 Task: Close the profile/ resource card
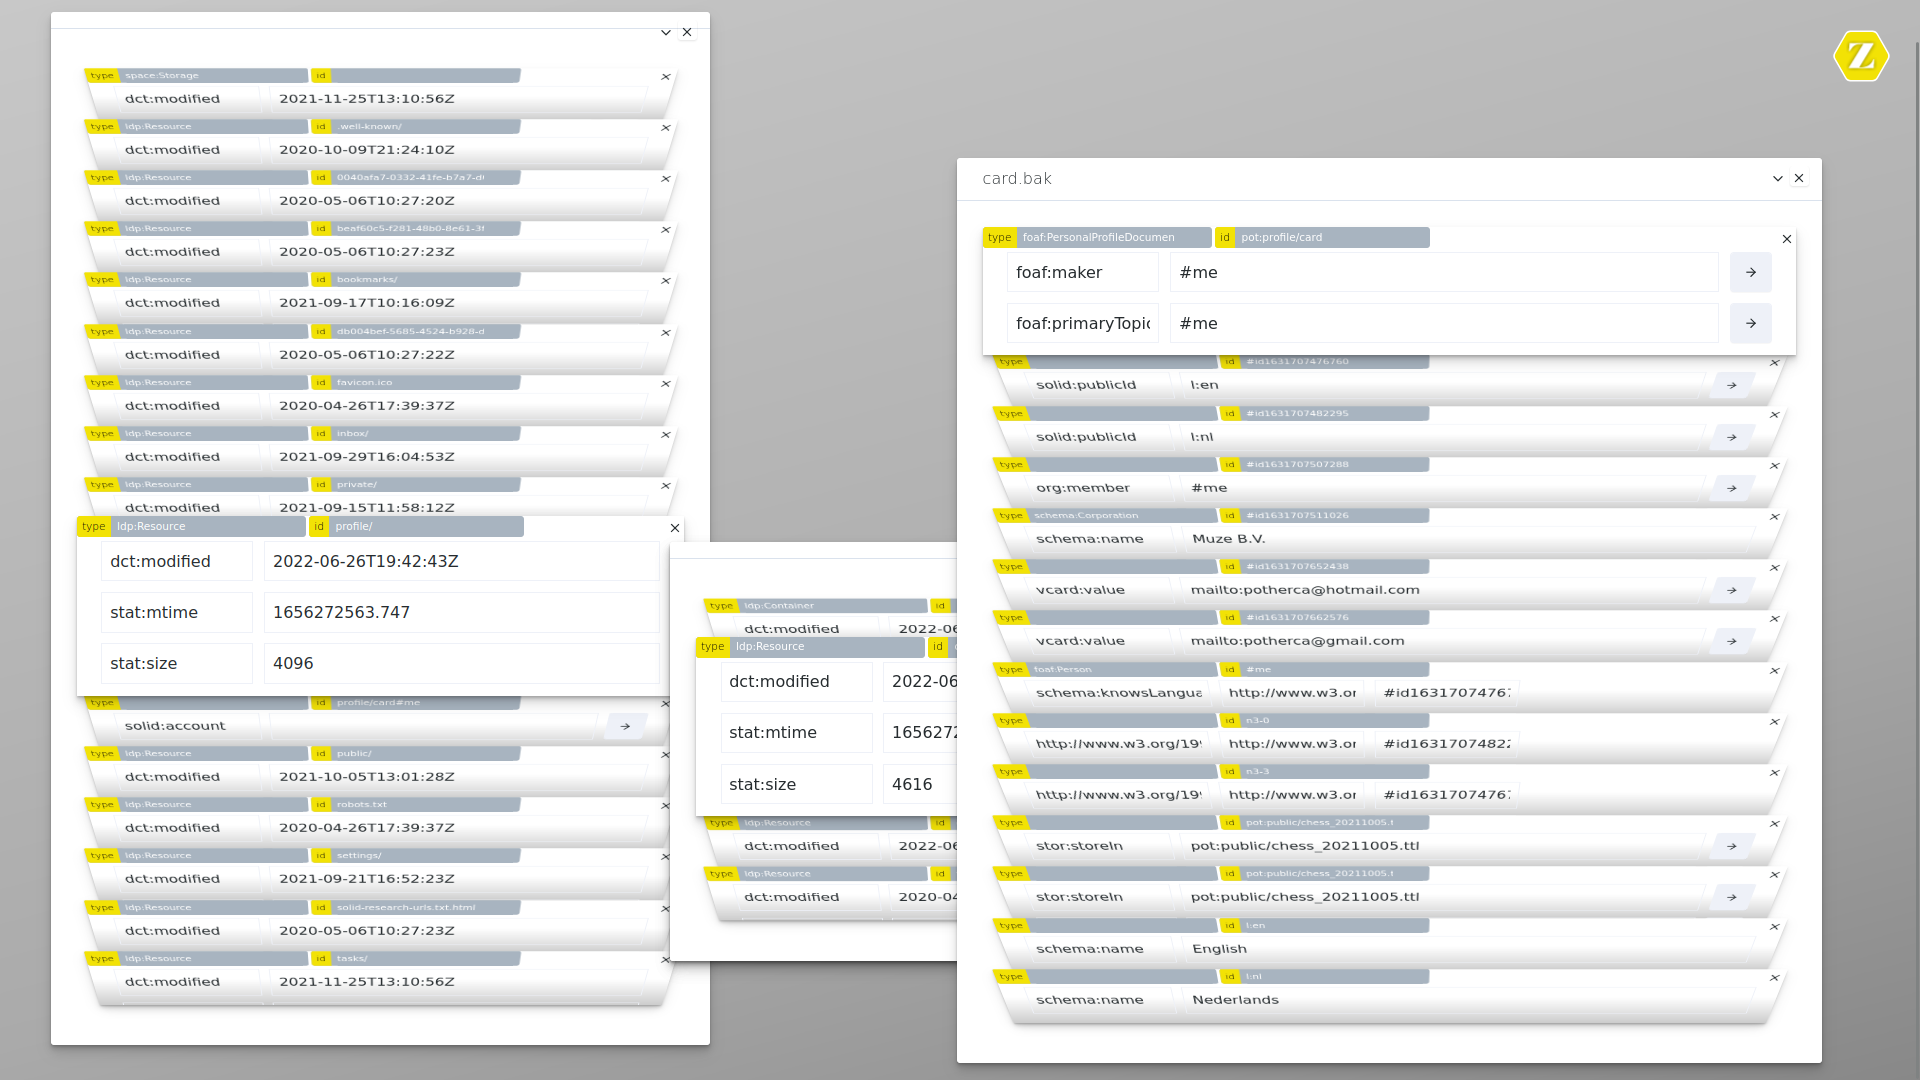(x=675, y=528)
